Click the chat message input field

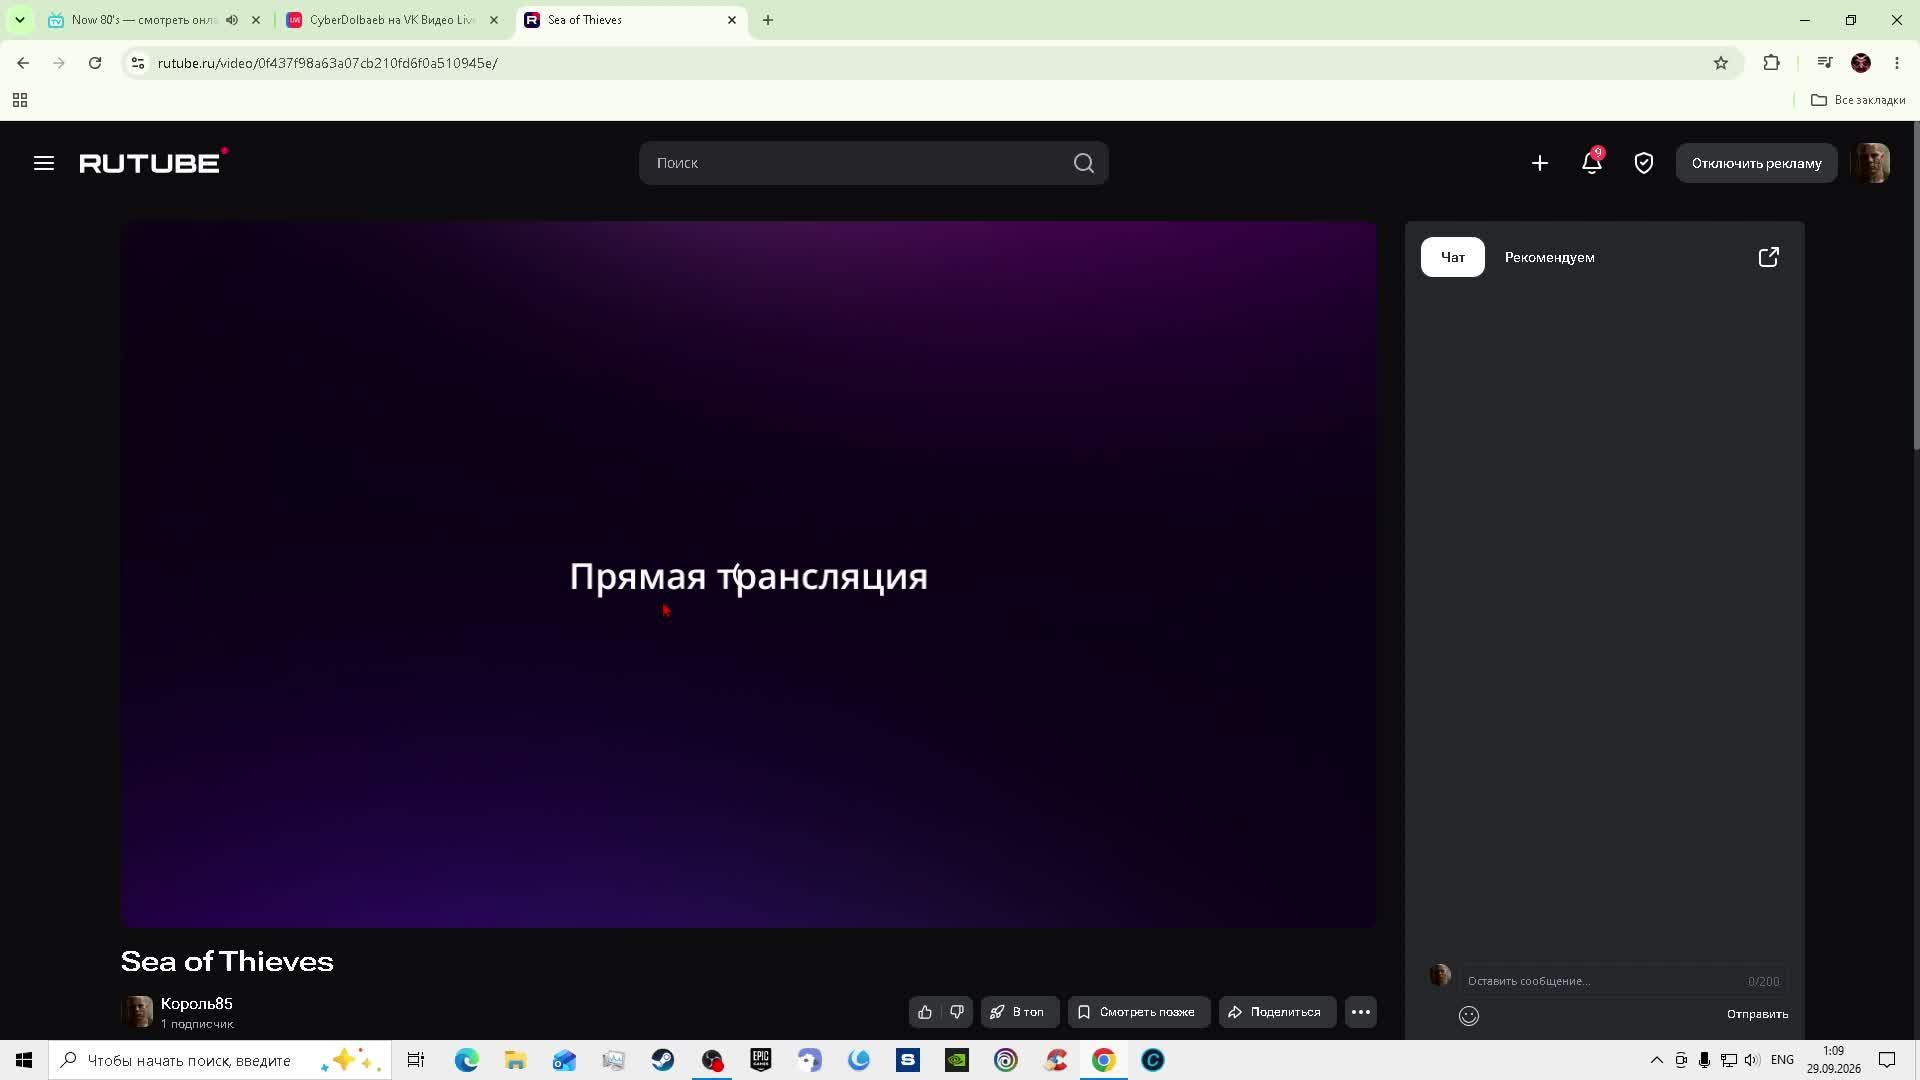pyautogui.click(x=1624, y=981)
